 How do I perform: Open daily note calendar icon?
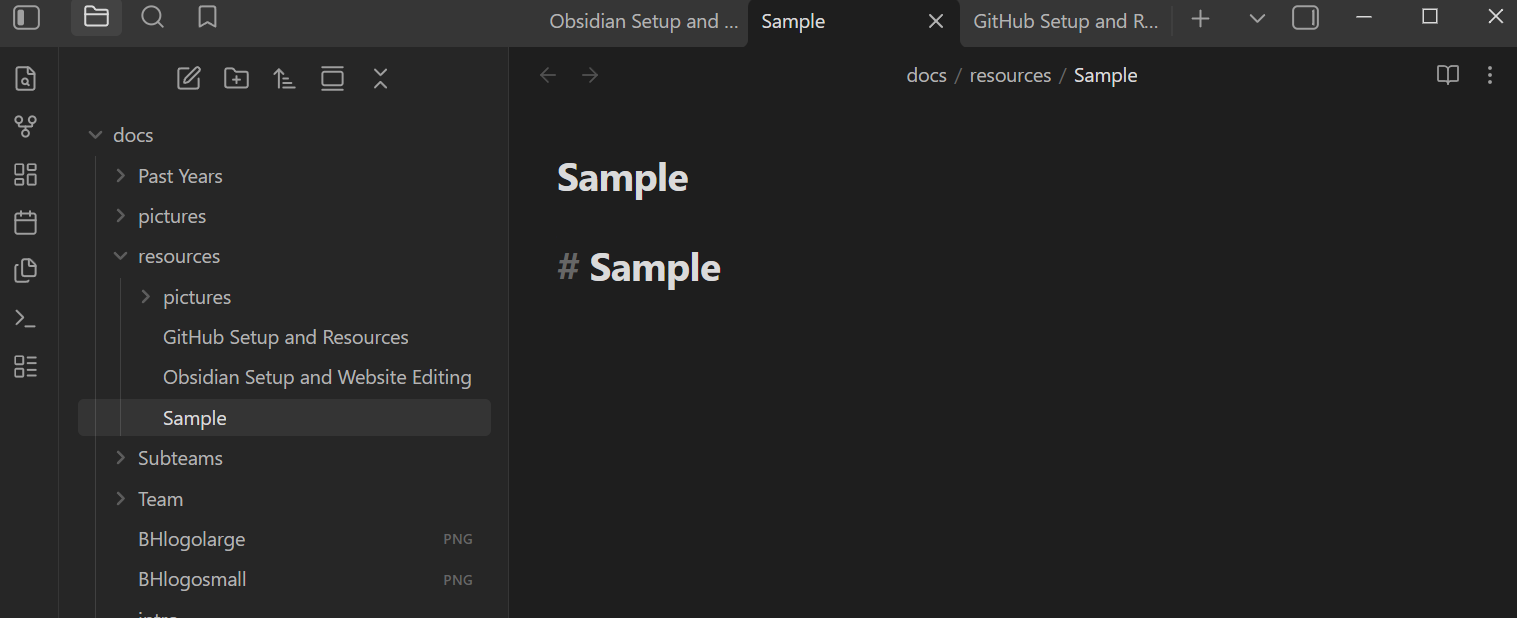pos(26,222)
